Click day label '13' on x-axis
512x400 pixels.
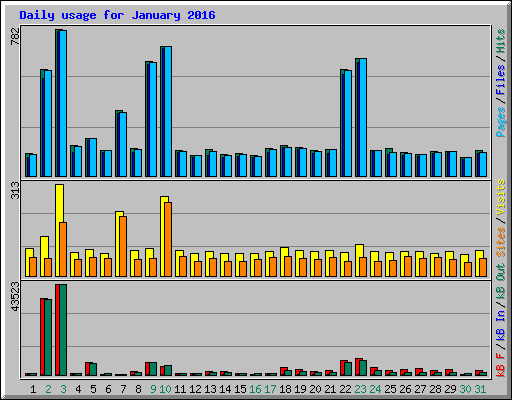(x=210, y=389)
